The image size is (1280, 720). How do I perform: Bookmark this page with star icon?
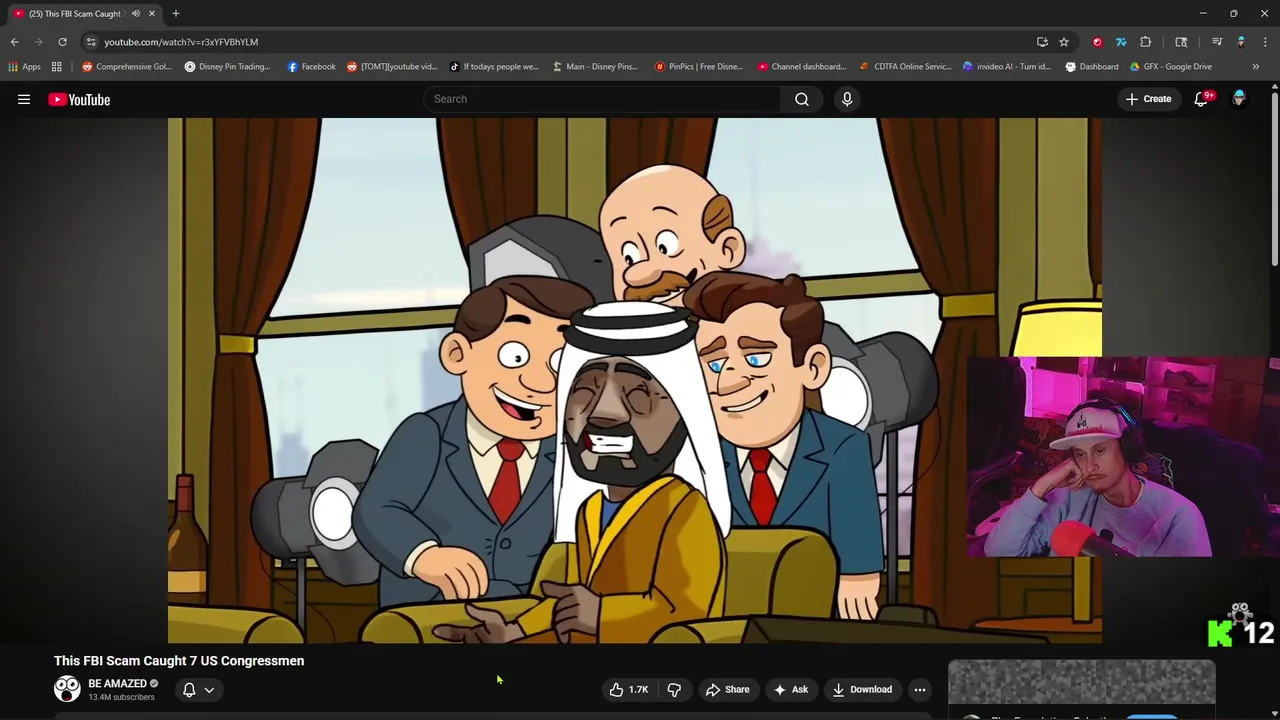click(x=1064, y=42)
